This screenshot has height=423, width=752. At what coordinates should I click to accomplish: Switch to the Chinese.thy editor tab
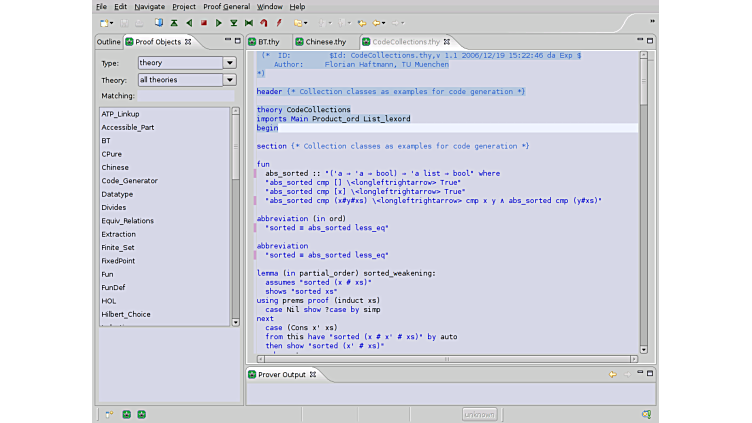(325, 42)
